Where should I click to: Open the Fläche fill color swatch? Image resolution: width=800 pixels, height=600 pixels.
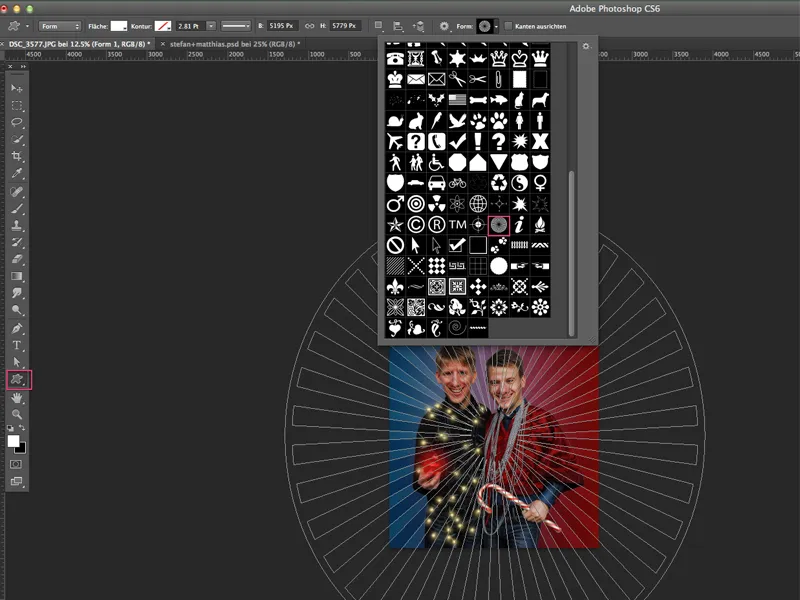(x=119, y=26)
